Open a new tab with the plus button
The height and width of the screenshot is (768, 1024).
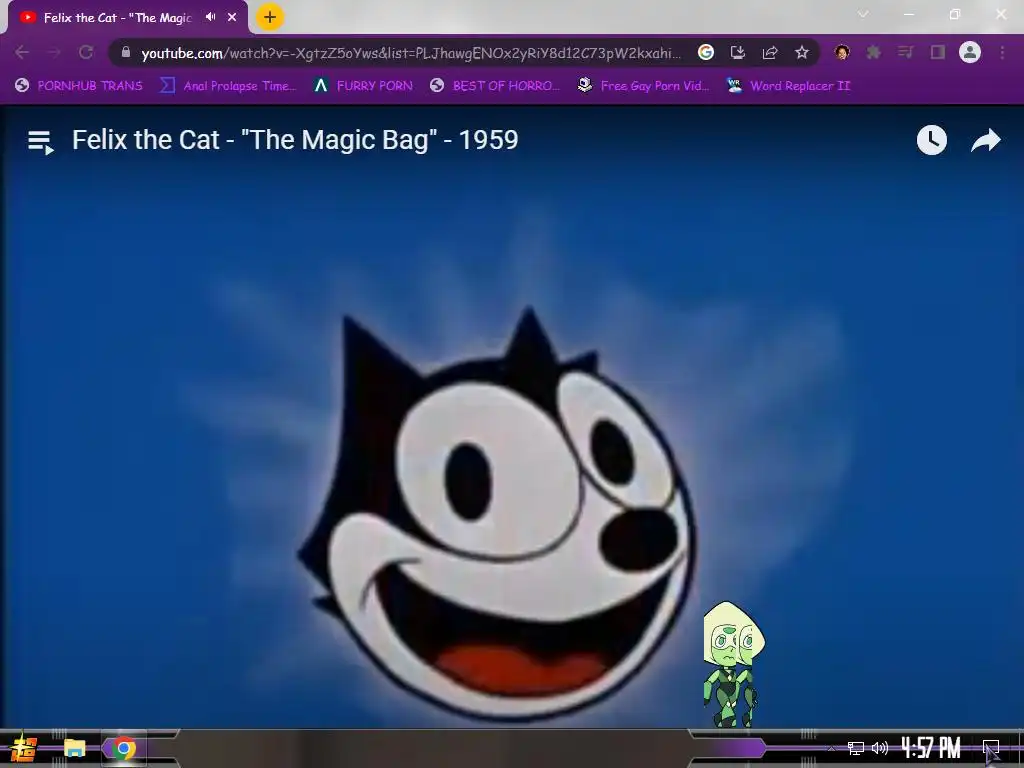[270, 17]
